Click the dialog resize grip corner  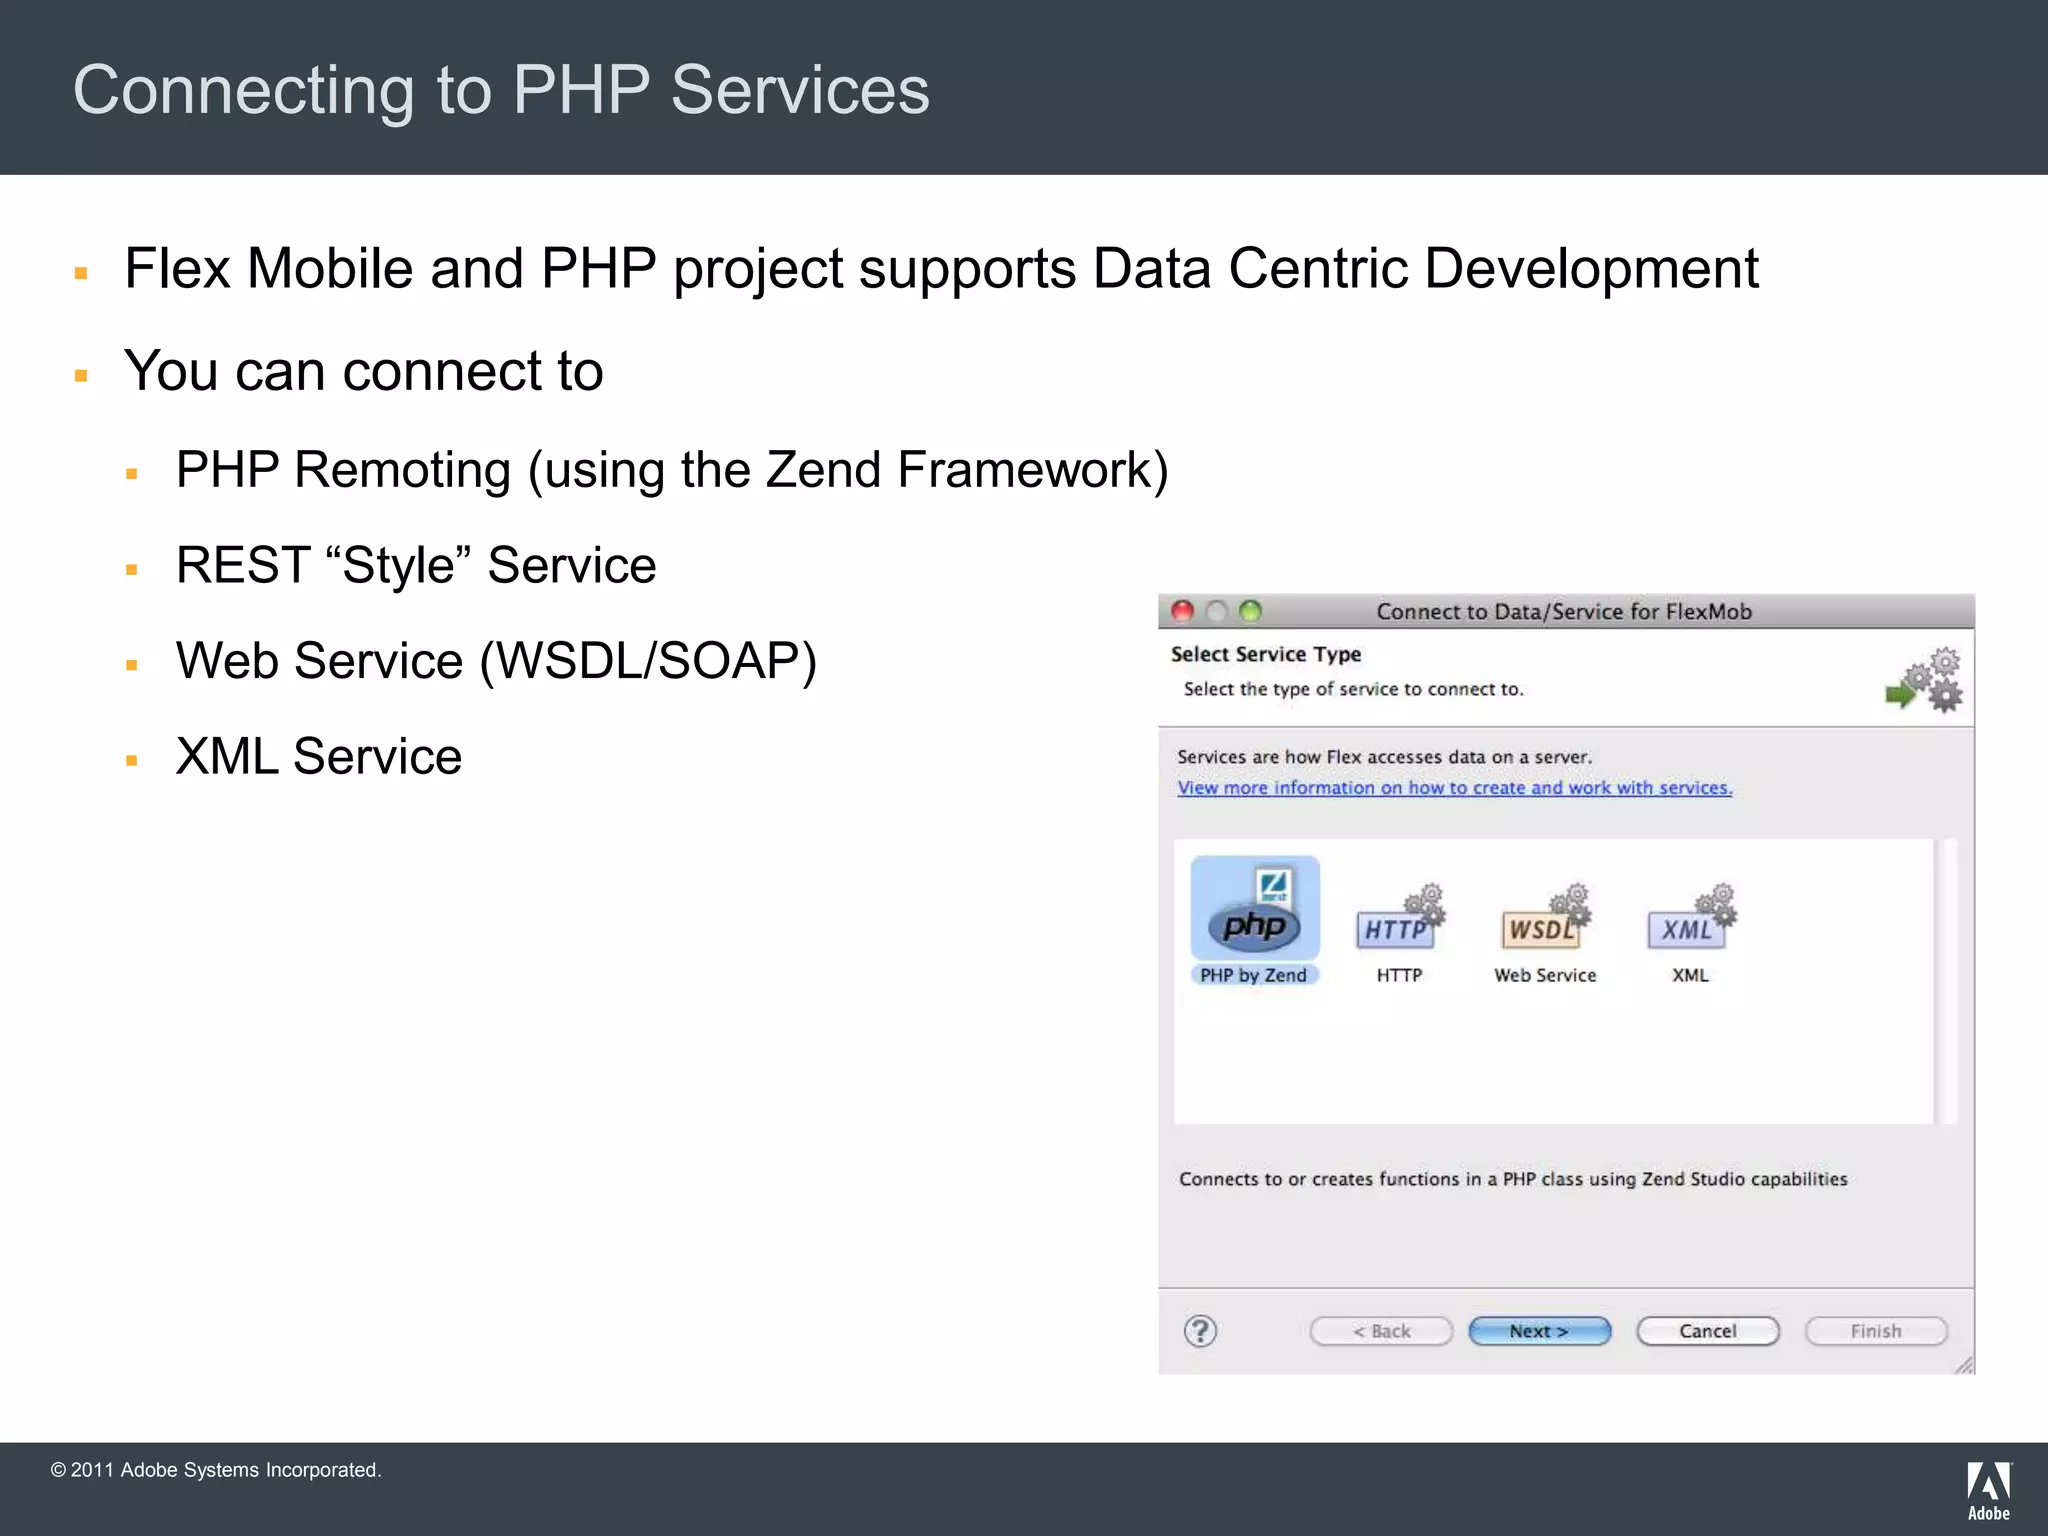1964,1365
